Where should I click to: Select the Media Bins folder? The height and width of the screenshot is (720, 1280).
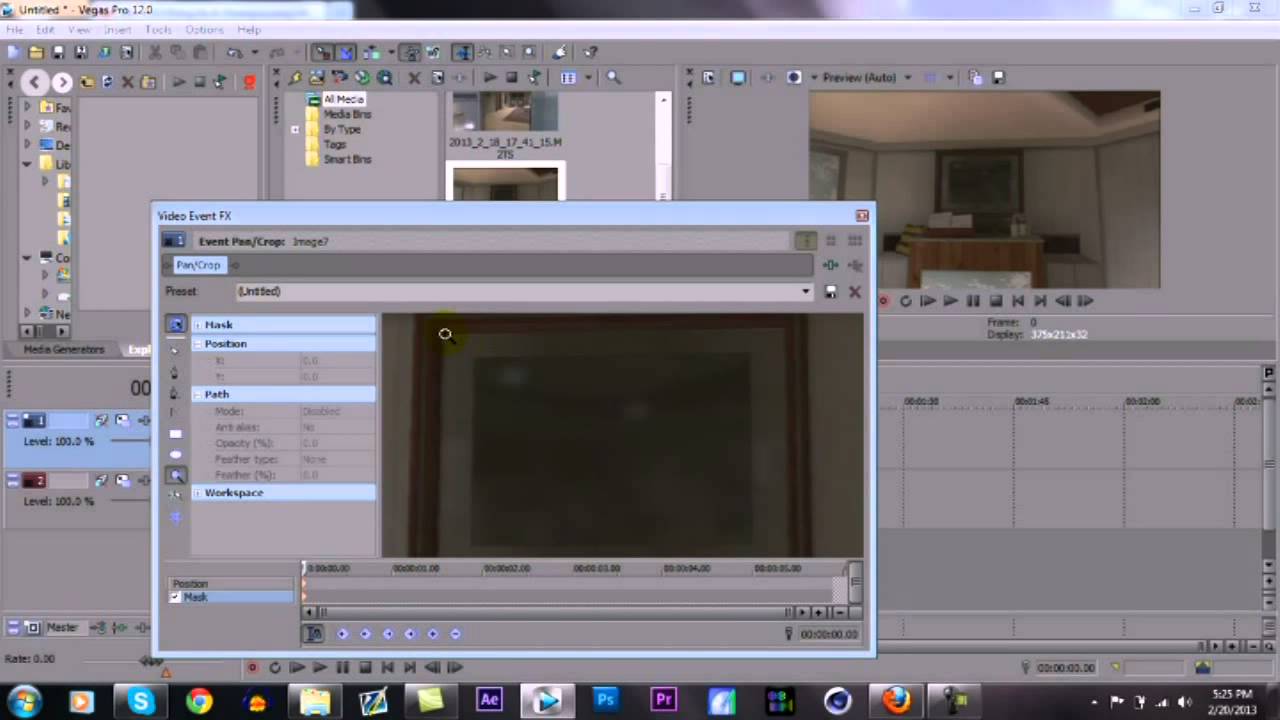pos(347,114)
